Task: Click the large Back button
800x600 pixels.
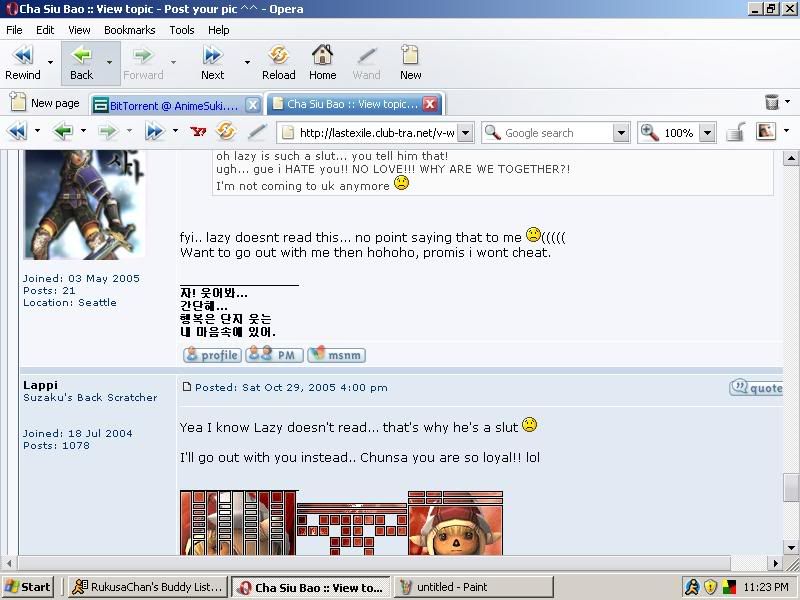Action: point(82,63)
